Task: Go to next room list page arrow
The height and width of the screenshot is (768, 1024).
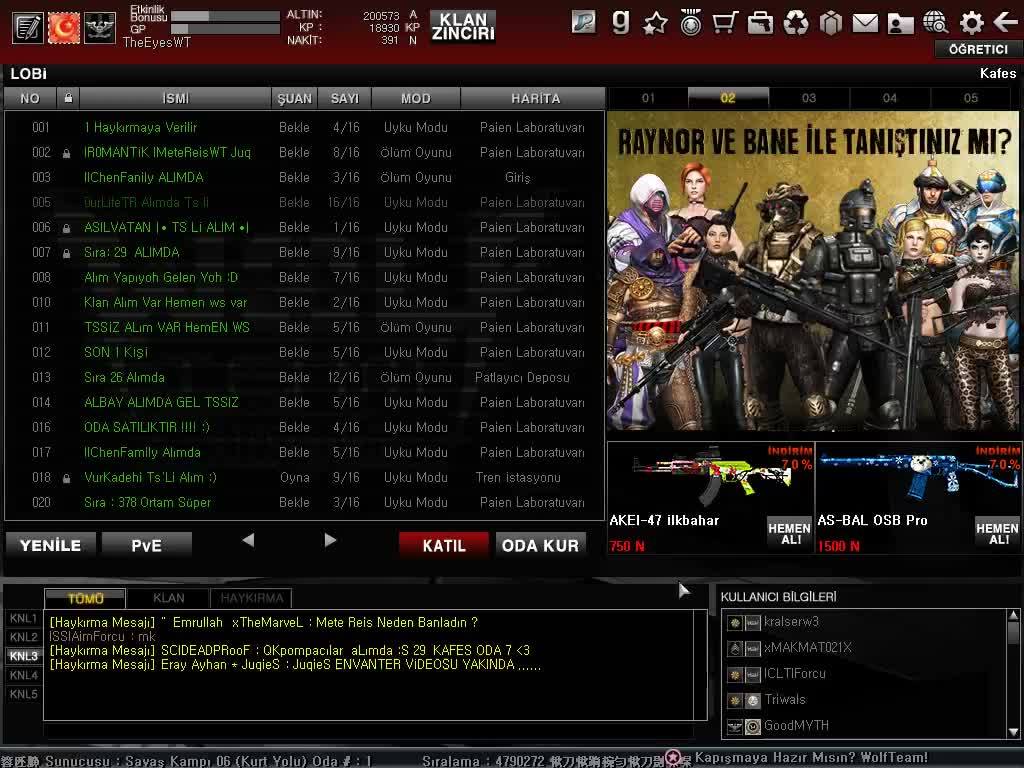Action: (330, 540)
